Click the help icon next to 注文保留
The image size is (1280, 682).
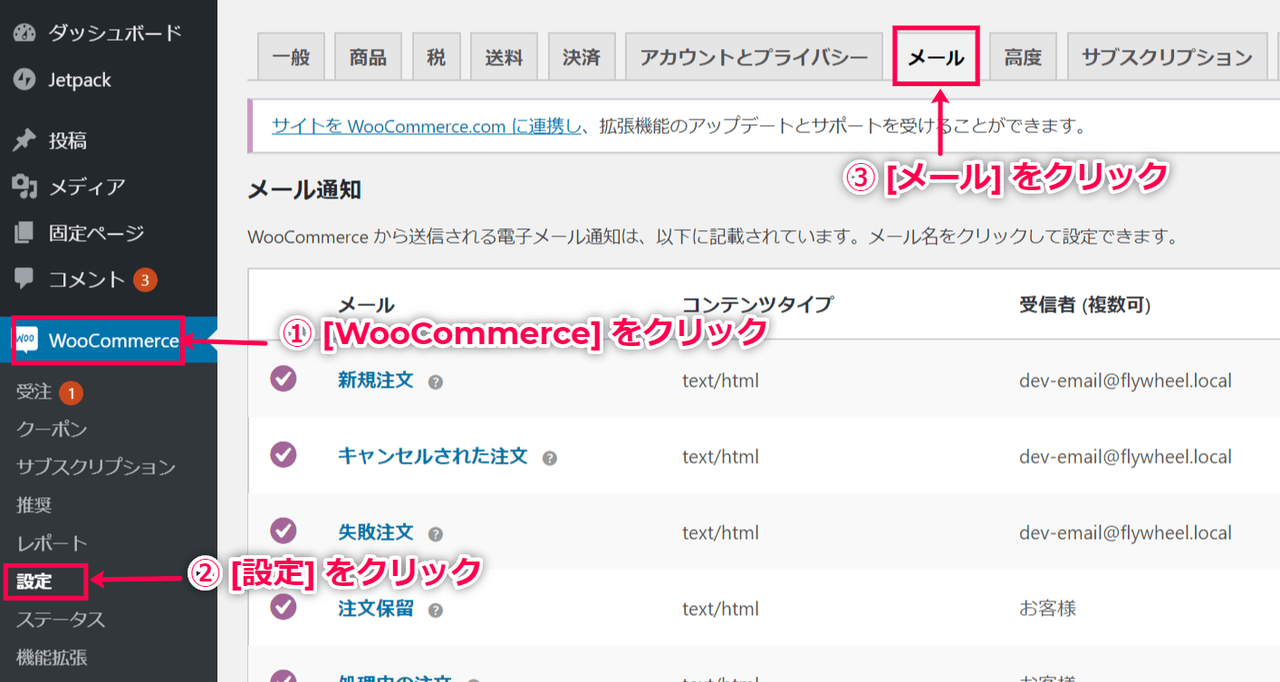point(435,610)
